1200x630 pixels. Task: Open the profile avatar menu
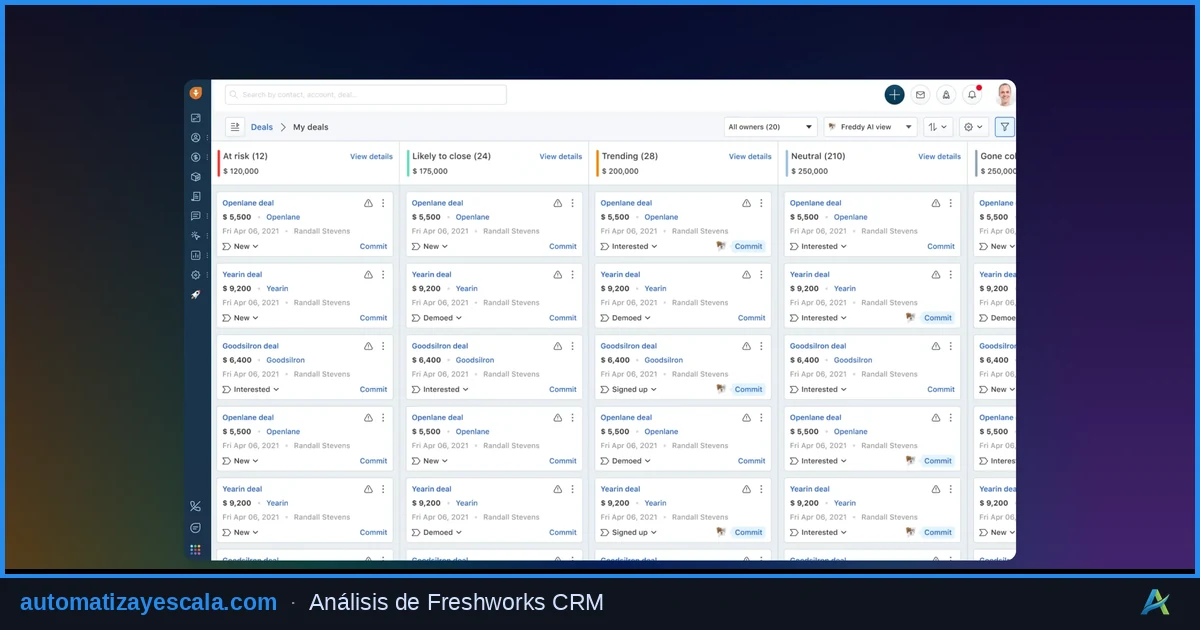point(1003,94)
